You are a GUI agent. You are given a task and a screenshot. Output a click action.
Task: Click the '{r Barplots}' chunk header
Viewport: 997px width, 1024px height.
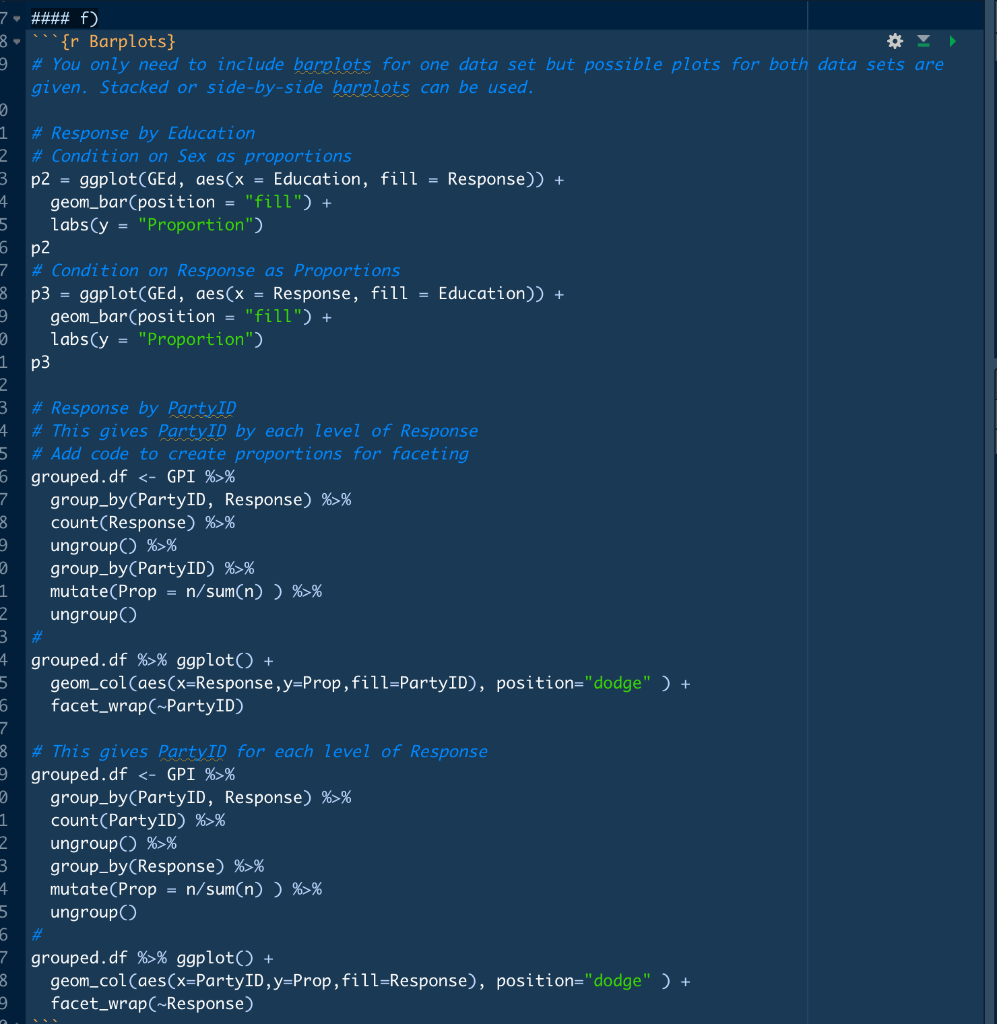tap(118, 42)
